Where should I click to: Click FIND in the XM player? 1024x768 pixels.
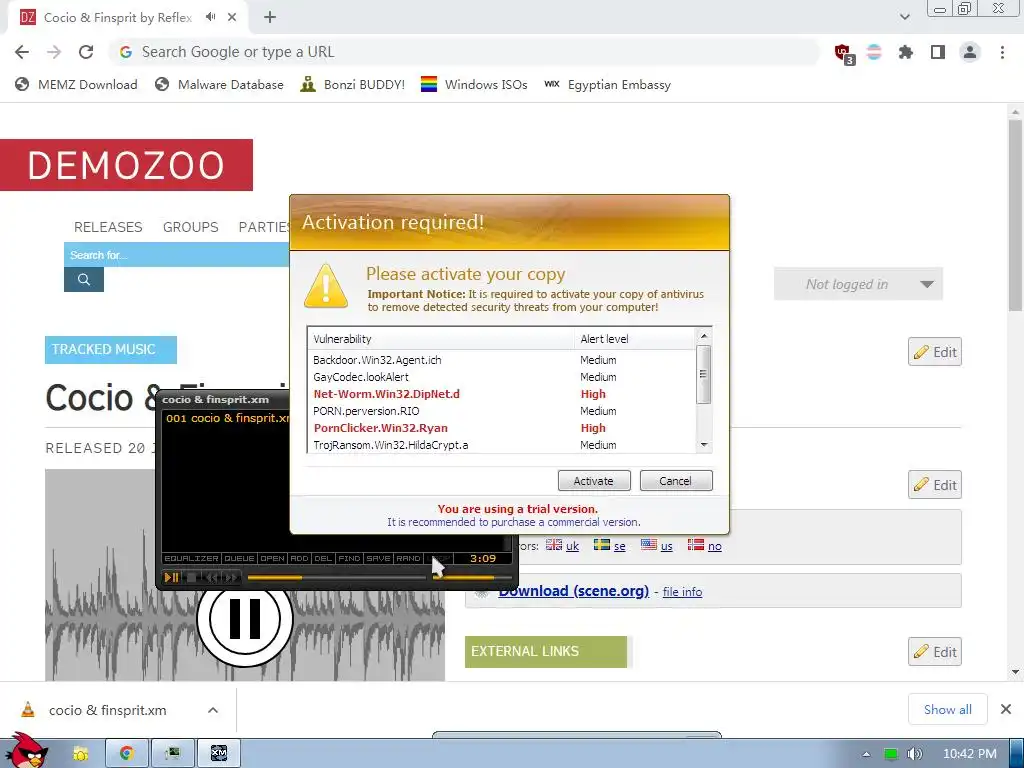tap(349, 558)
